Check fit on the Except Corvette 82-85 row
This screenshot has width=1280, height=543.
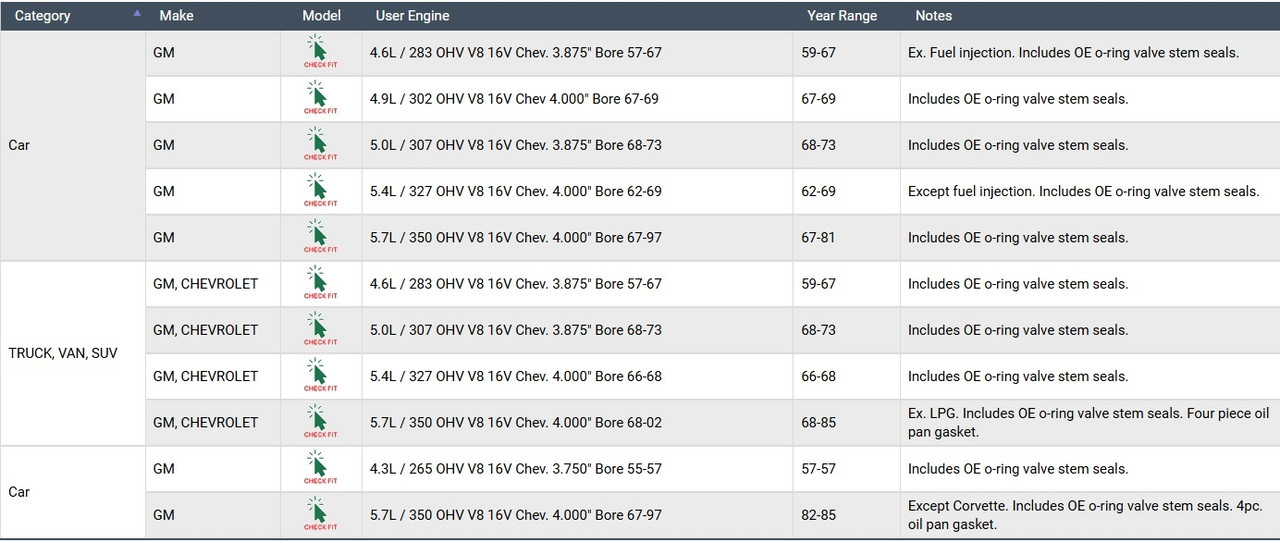pos(320,514)
